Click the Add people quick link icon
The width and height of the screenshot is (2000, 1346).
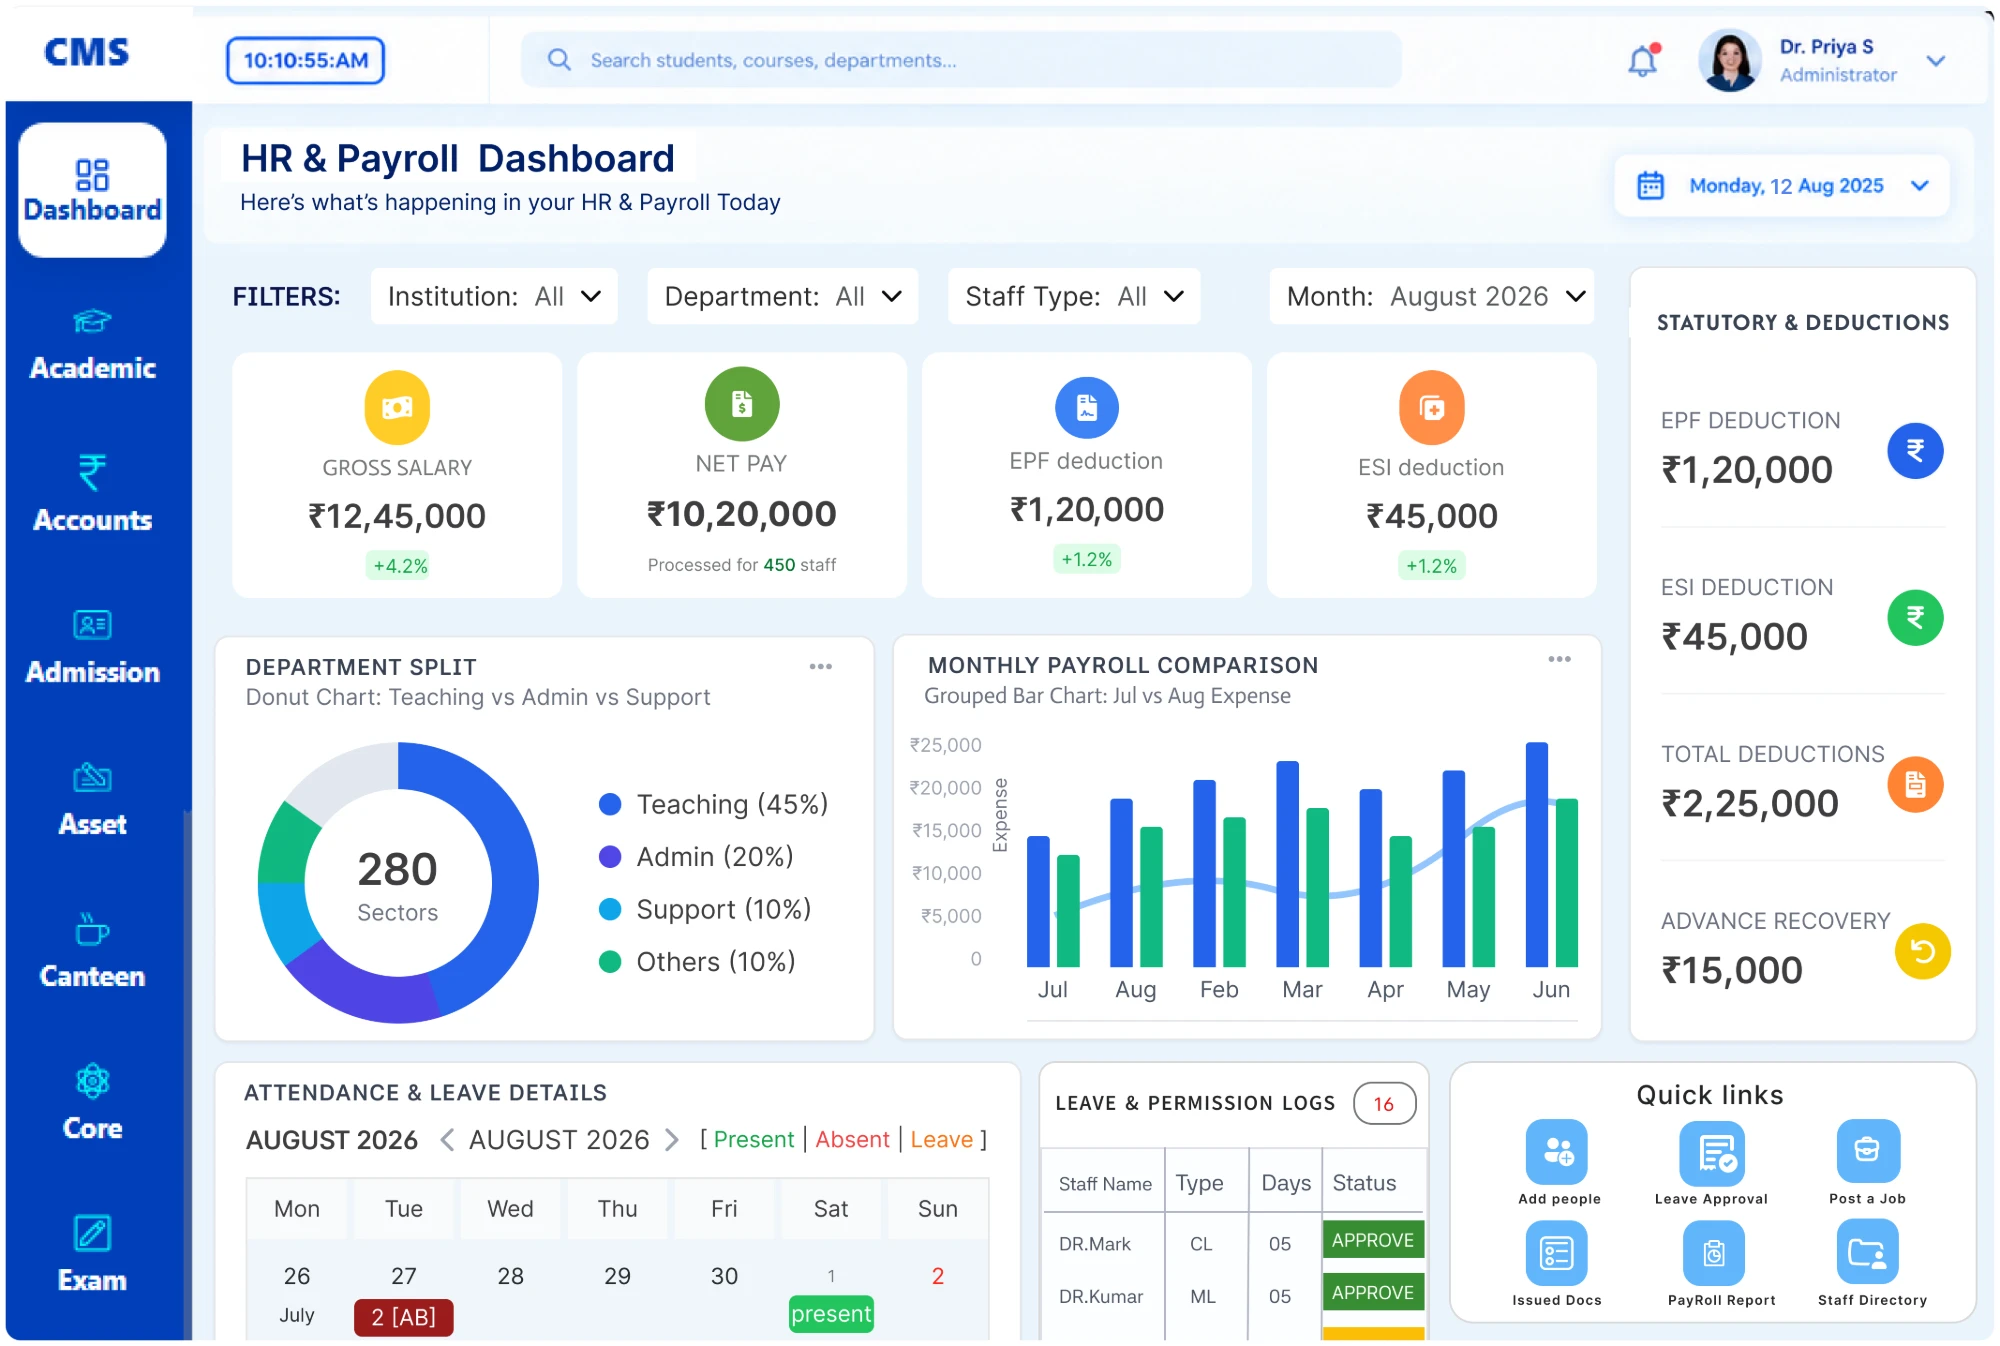coord(1557,1151)
